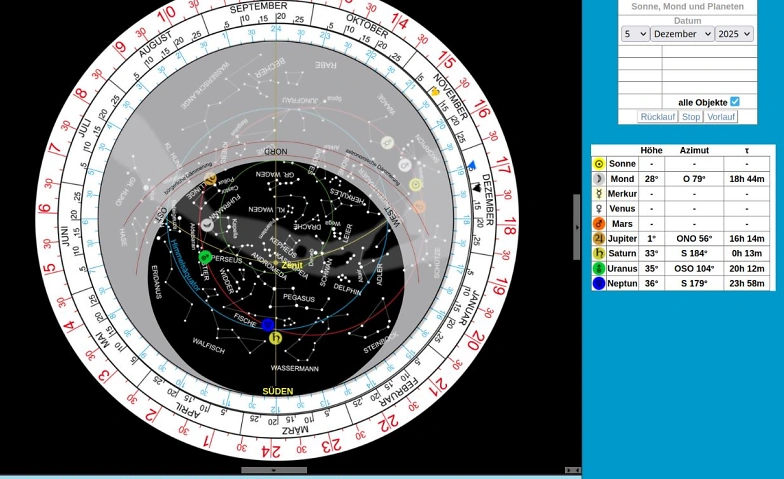Click the blue triangle marker near Dezember
The width and height of the screenshot is (784, 479).
[x=472, y=166]
